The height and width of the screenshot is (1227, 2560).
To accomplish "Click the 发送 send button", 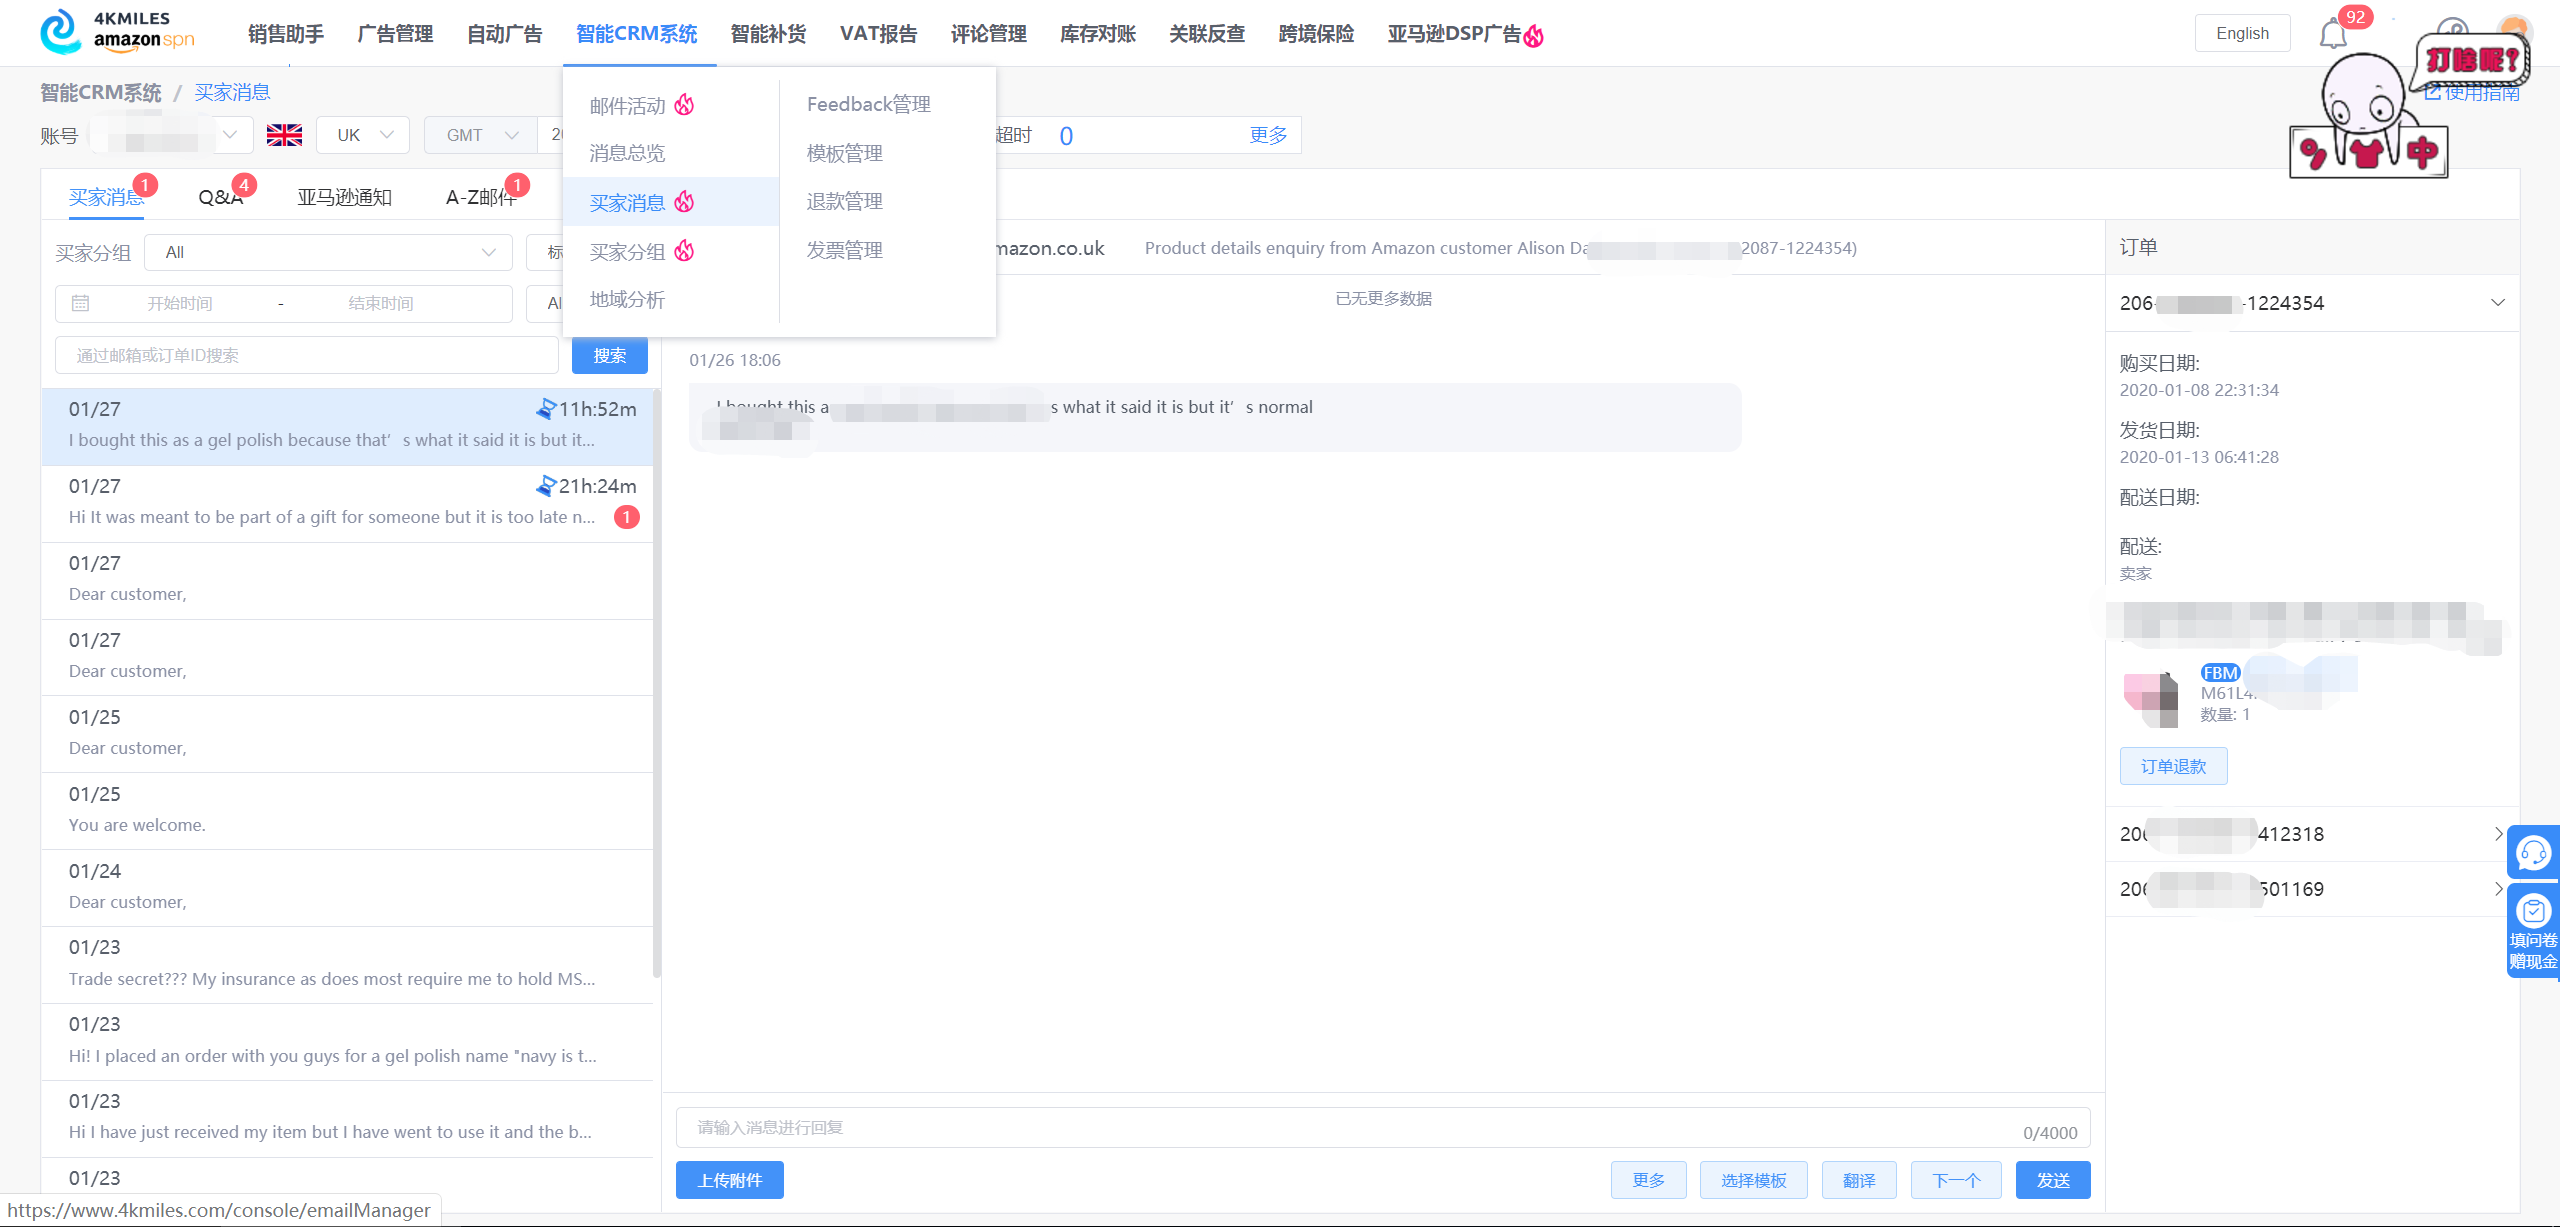I will pyautogui.click(x=2053, y=1180).
